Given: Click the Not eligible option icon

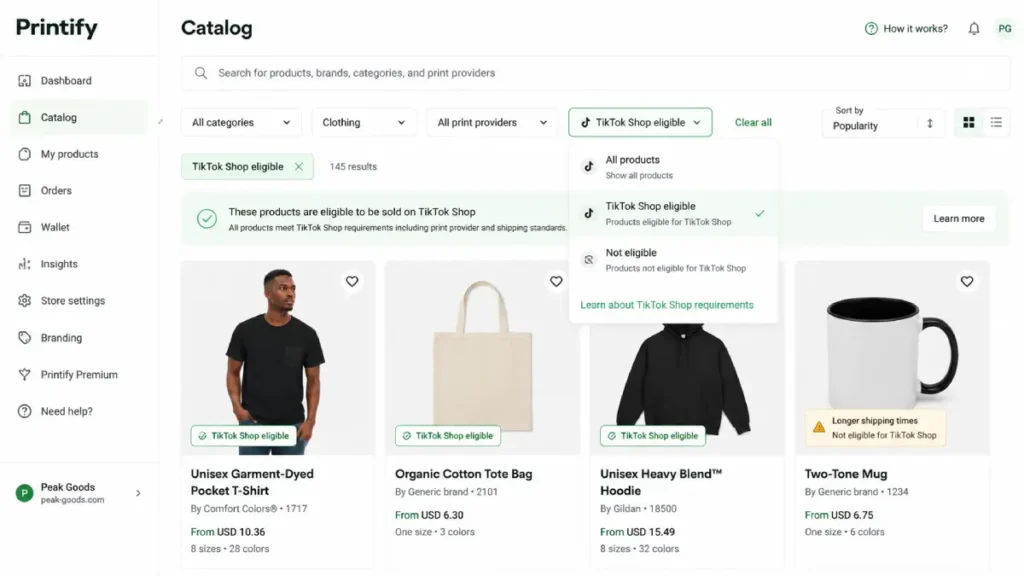Looking at the screenshot, I should (588, 260).
